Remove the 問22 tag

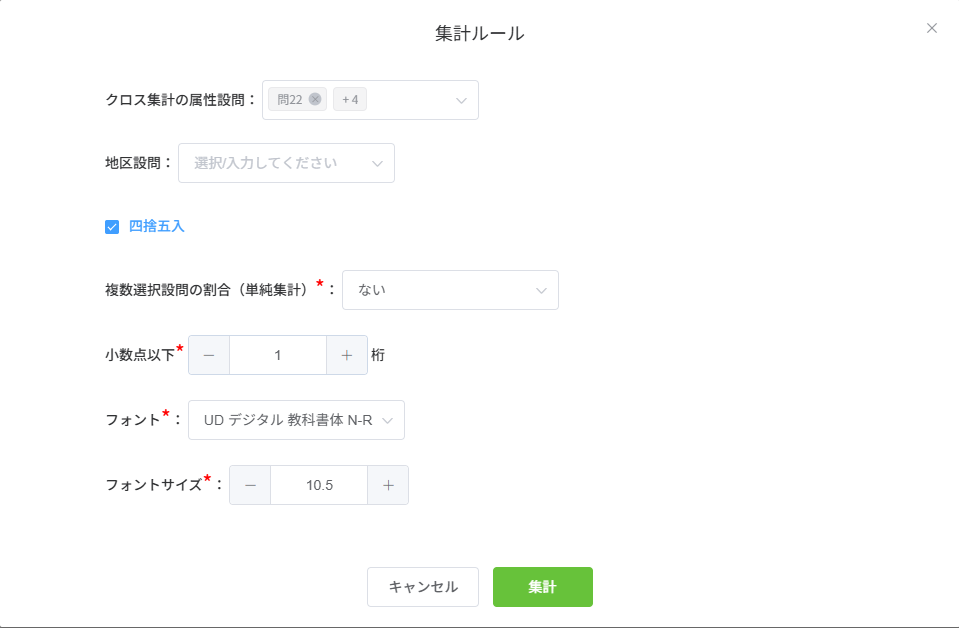315,99
